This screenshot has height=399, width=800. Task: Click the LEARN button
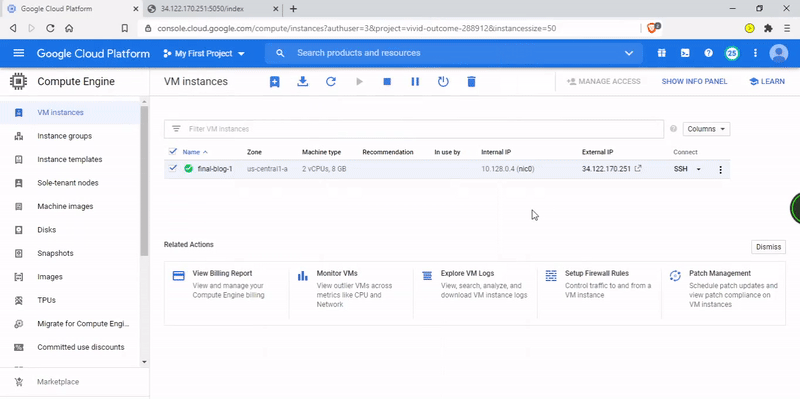(x=767, y=82)
